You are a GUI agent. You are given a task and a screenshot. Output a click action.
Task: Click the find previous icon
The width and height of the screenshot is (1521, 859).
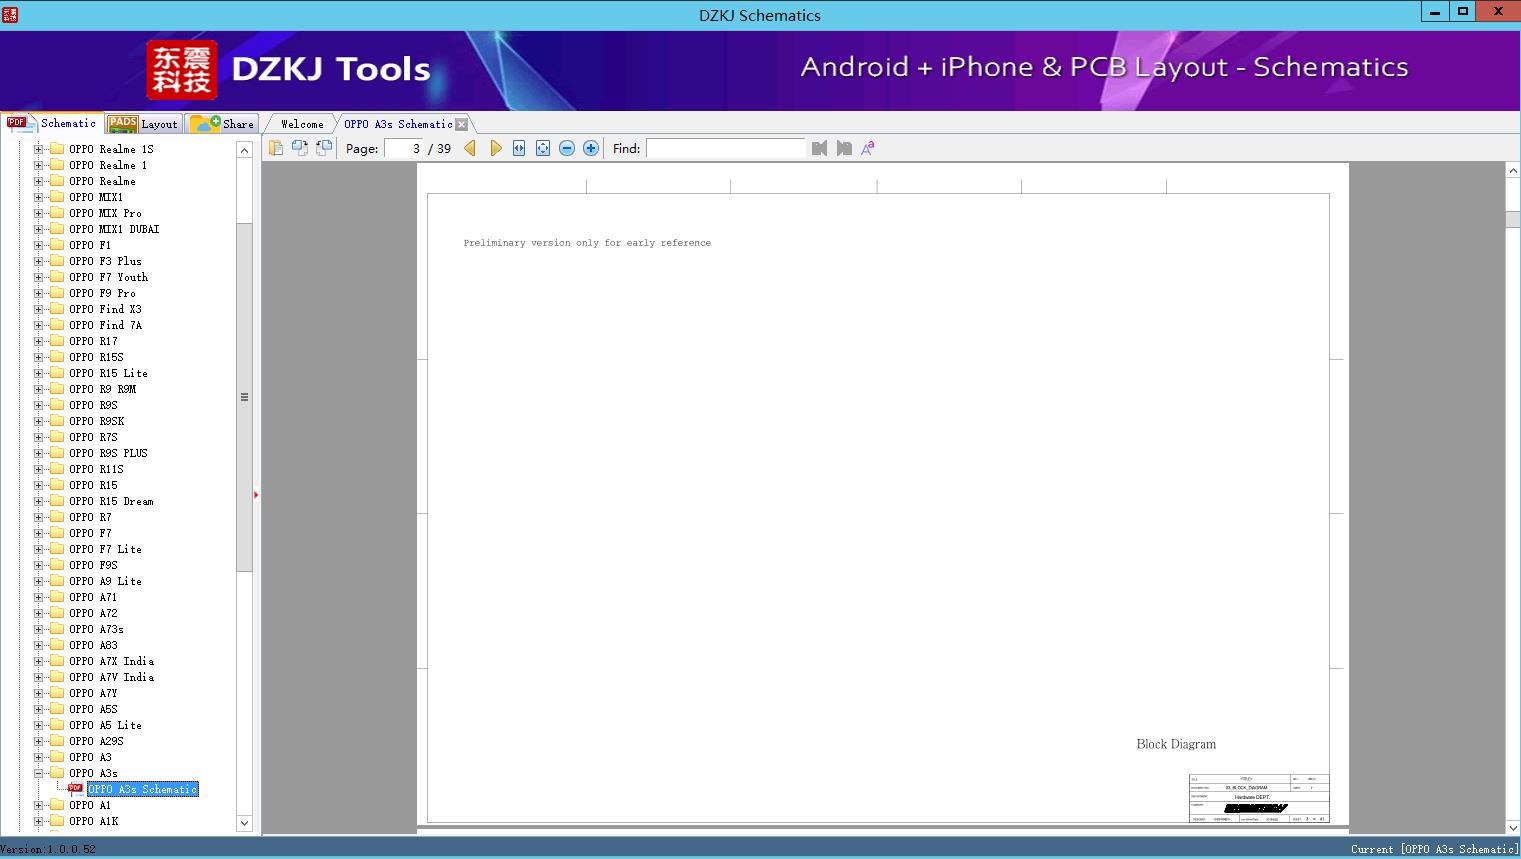tap(819, 148)
